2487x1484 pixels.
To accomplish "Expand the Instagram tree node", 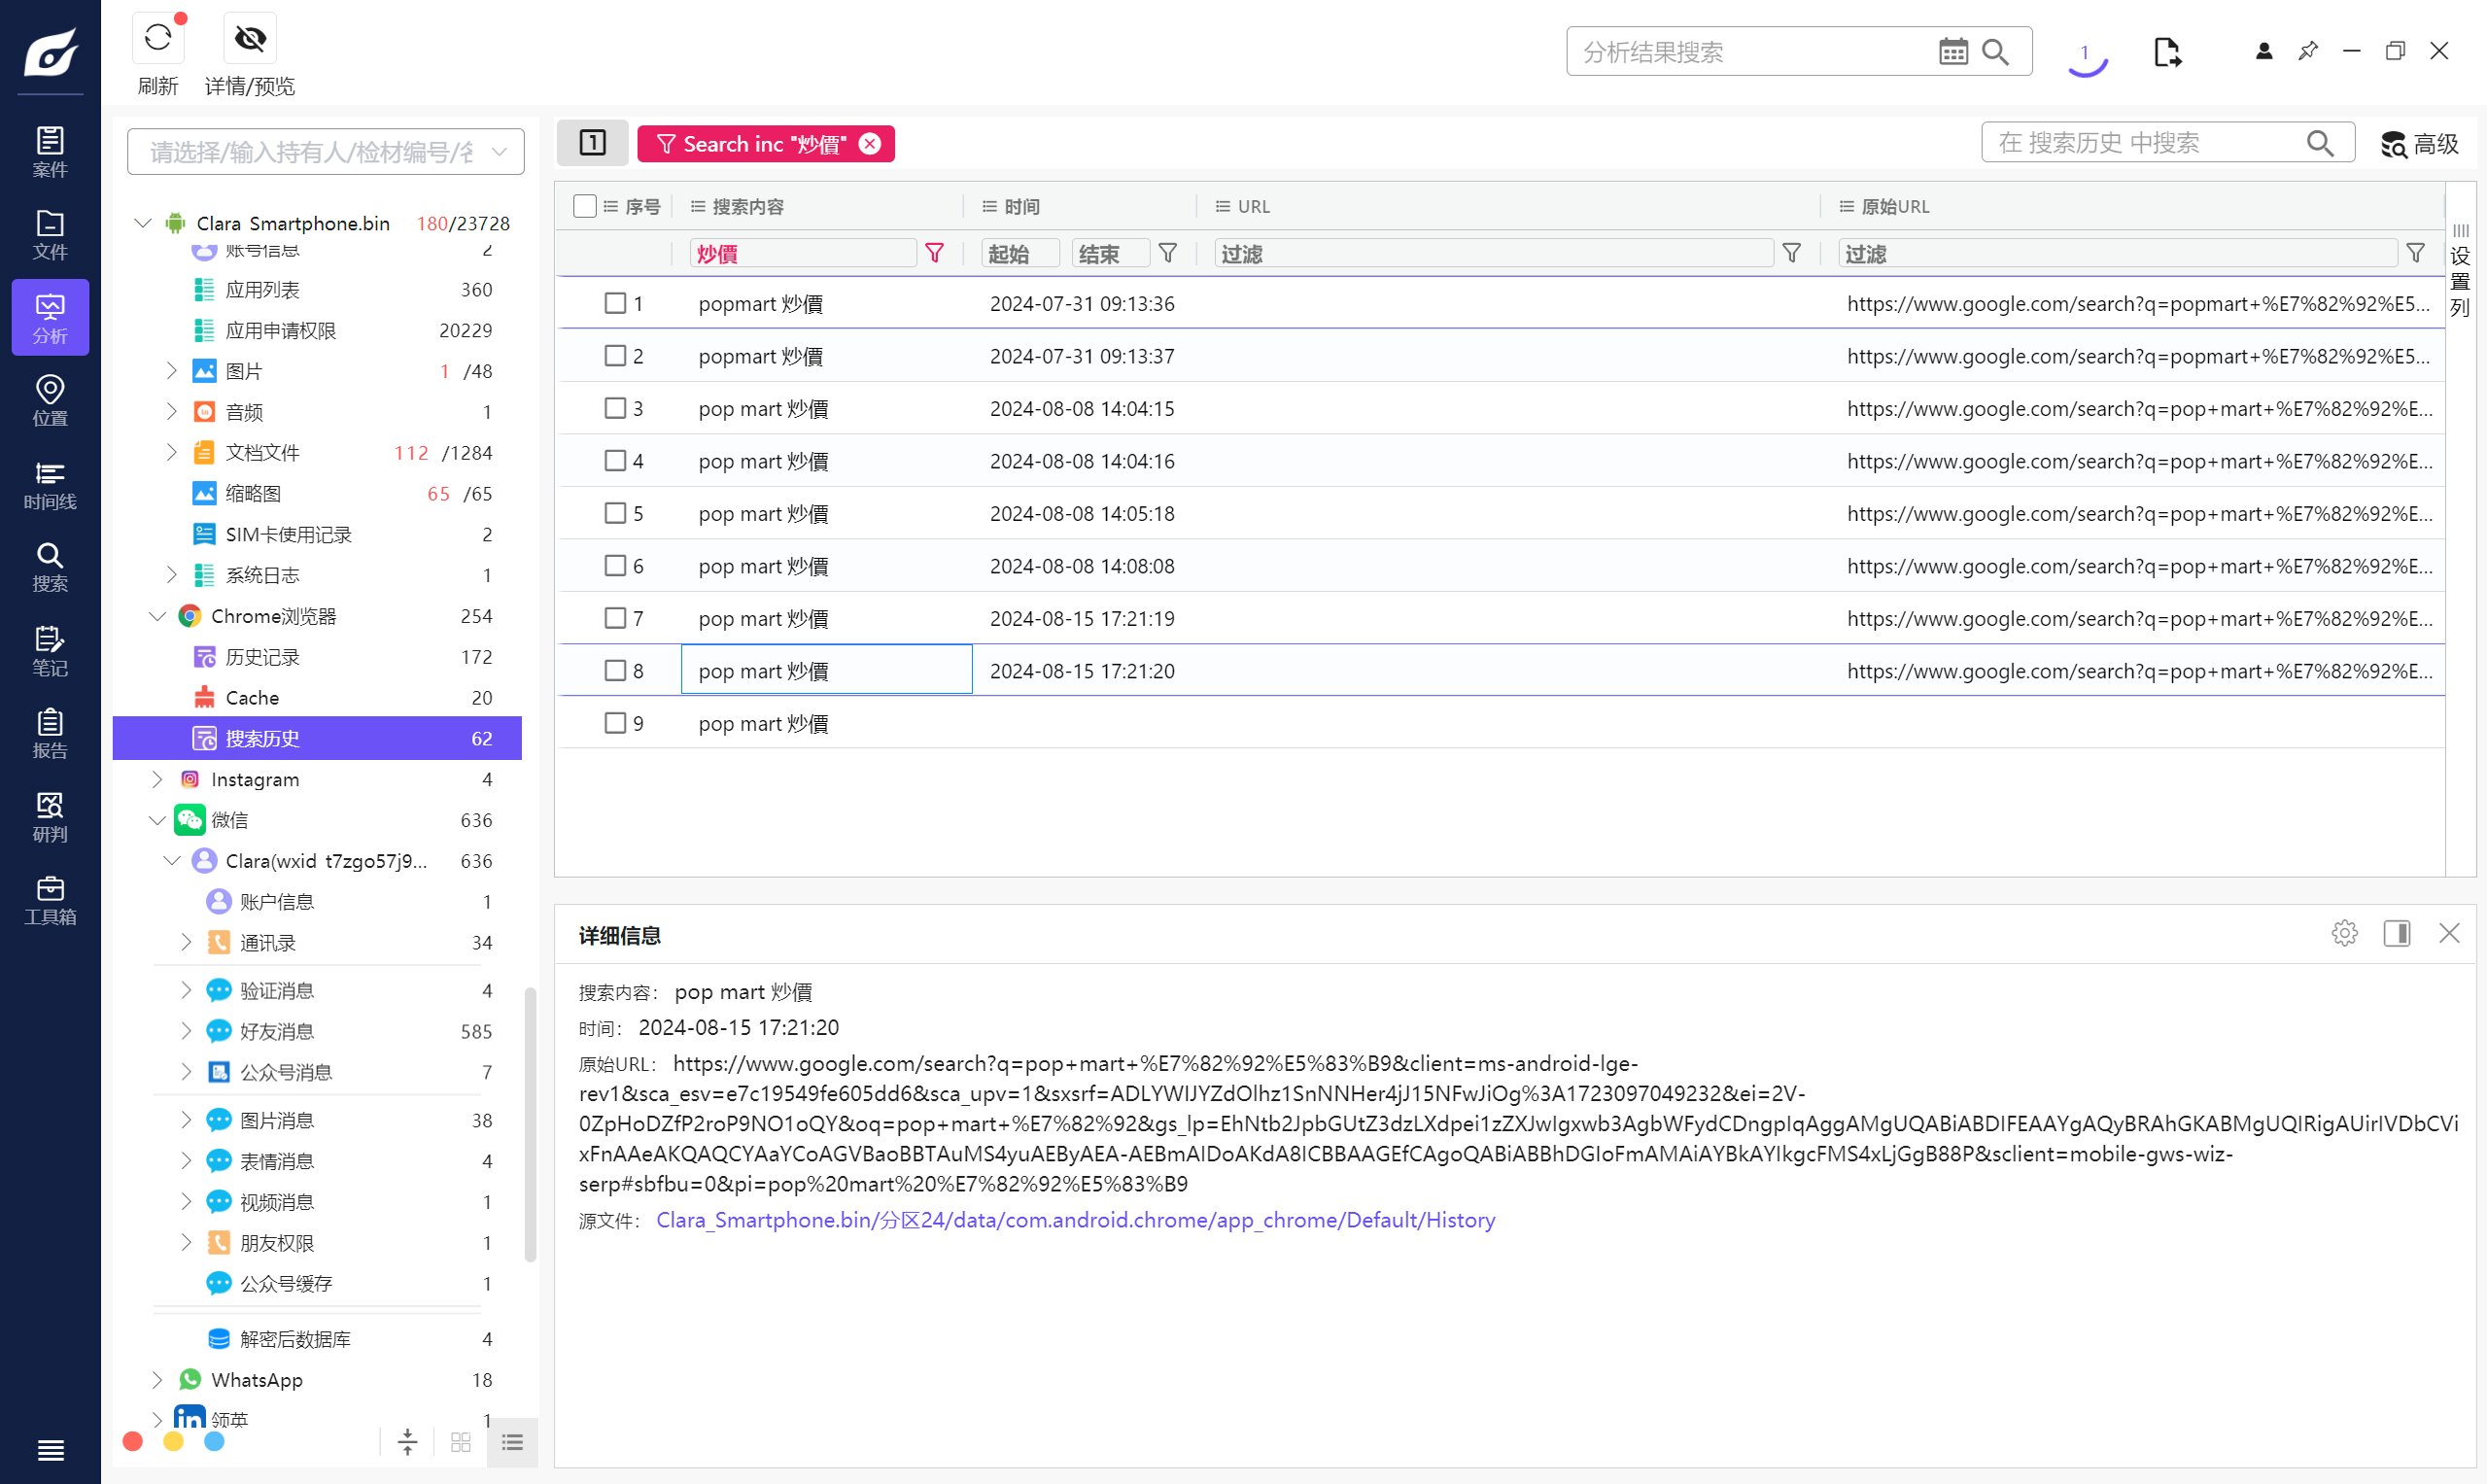I will point(157,779).
